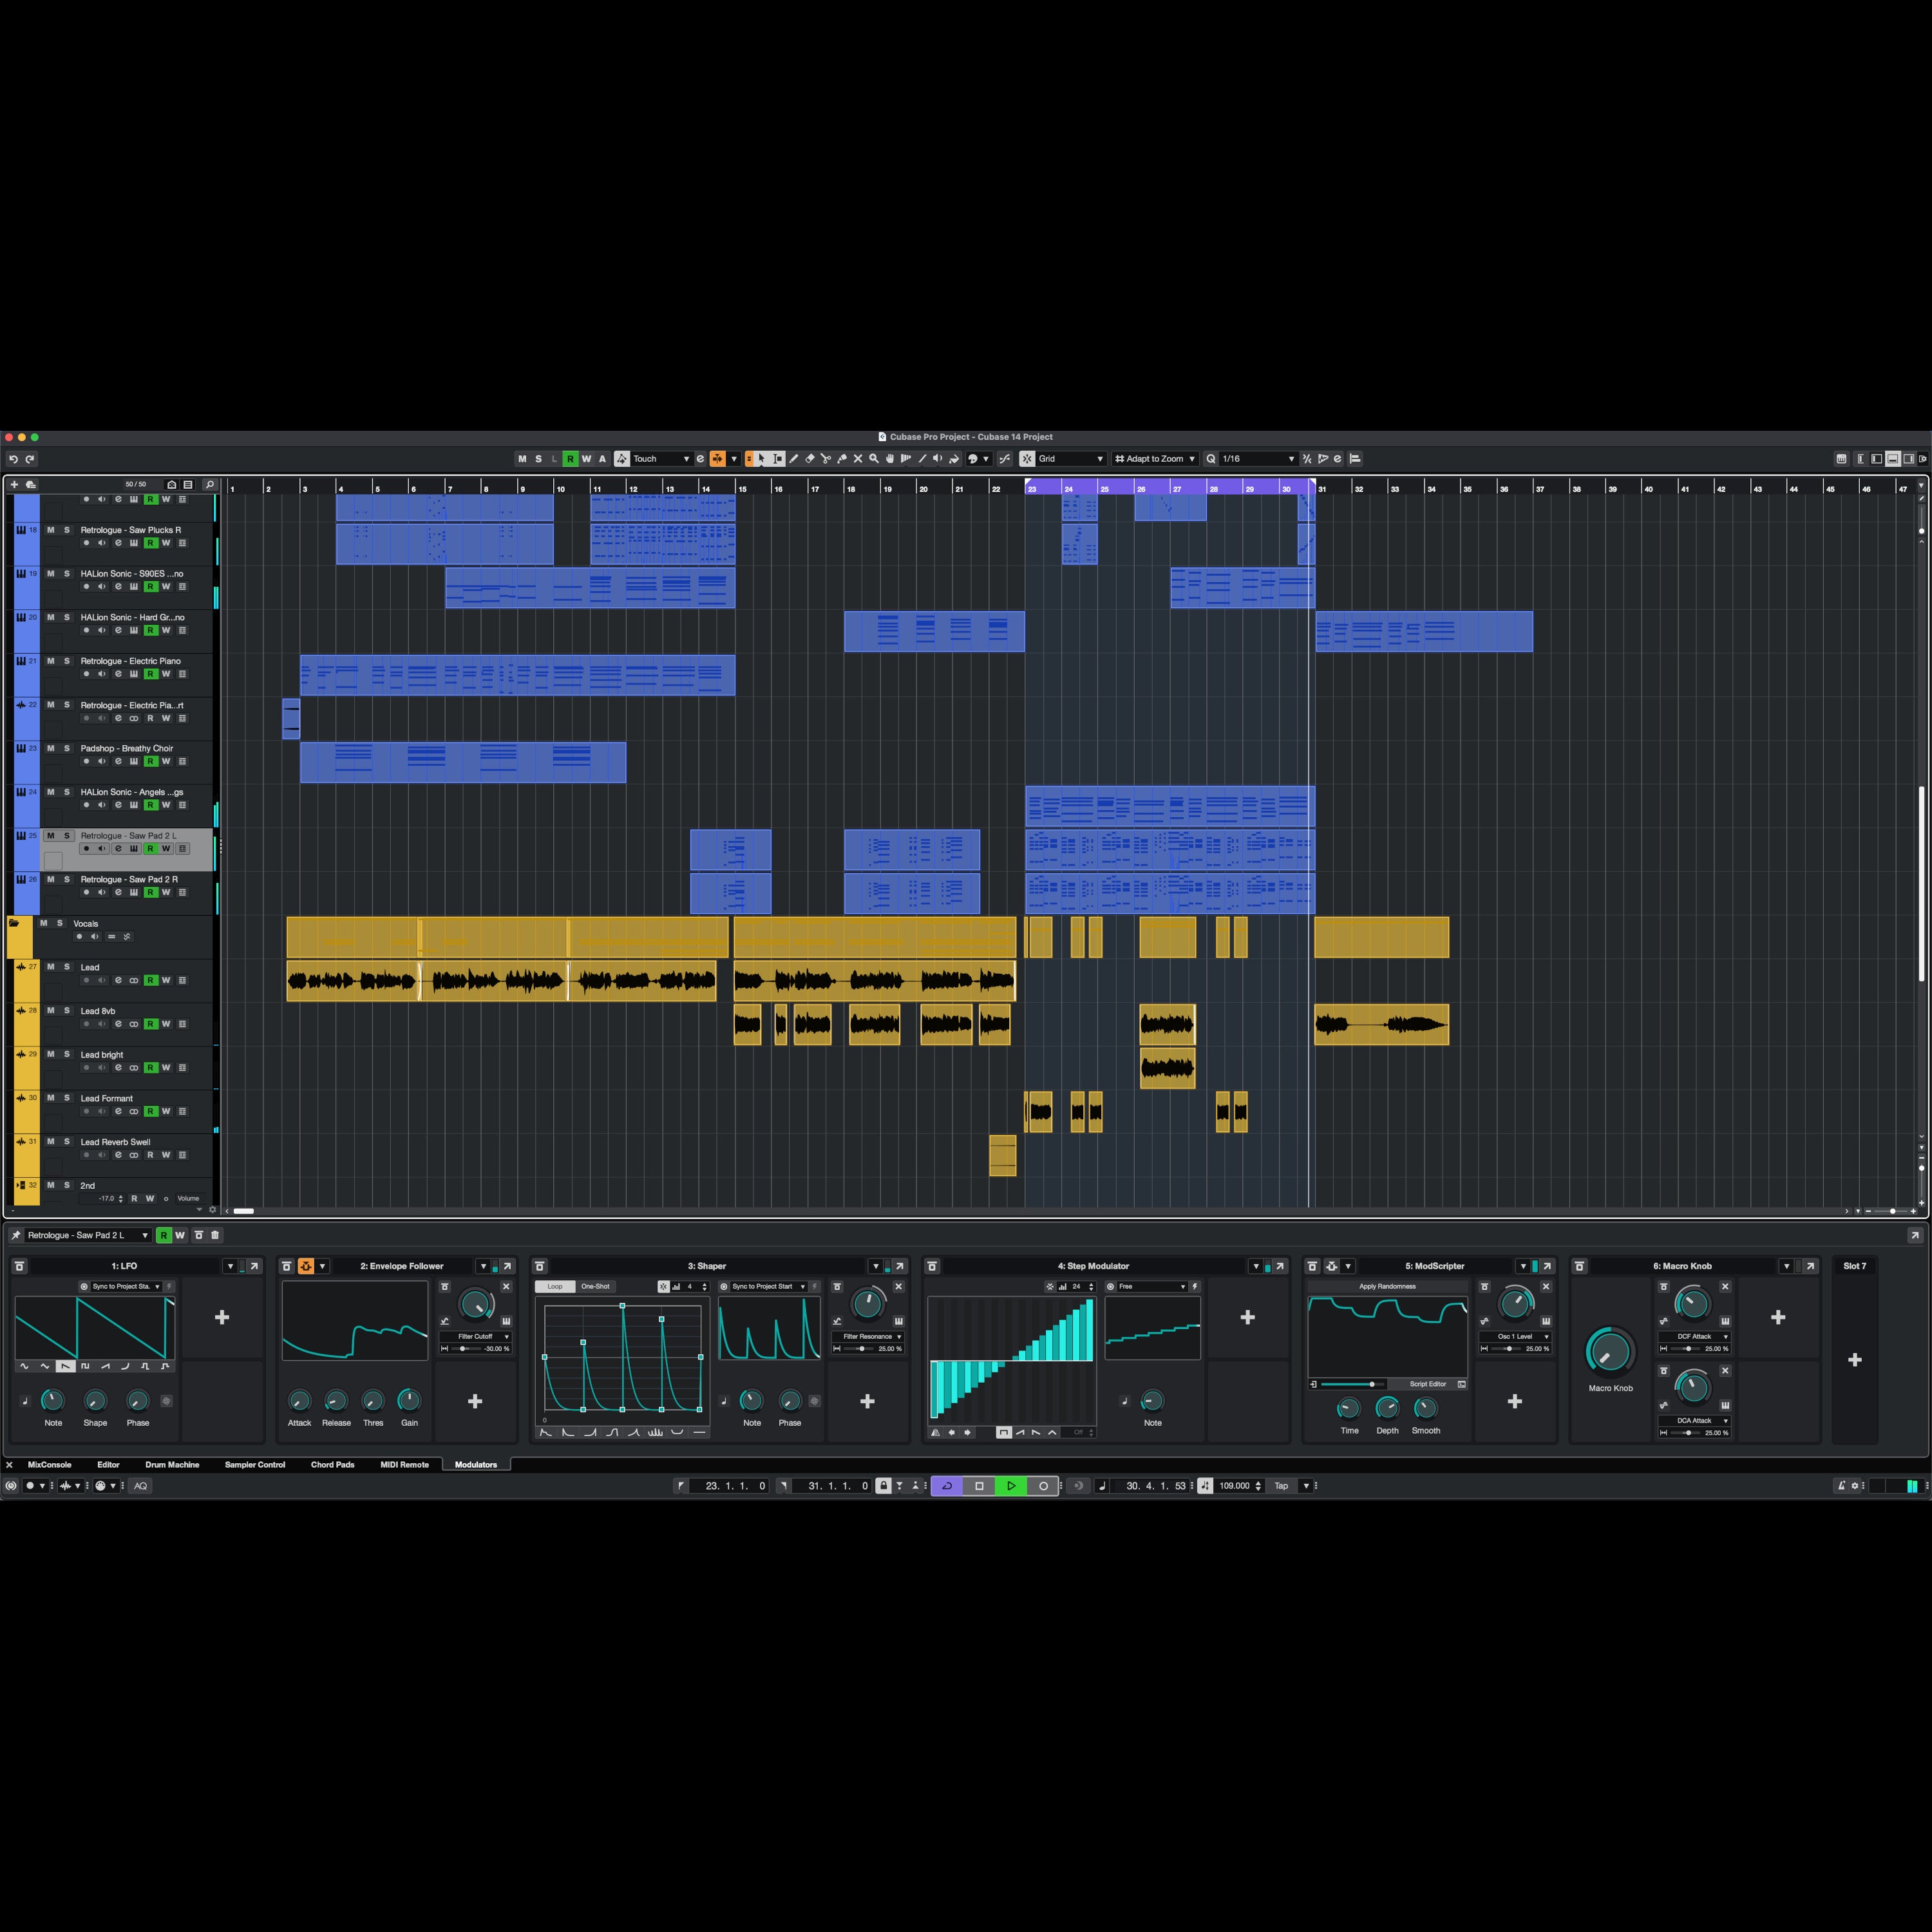Click the Play transport button
The width and height of the screenshot is (1932, 1932).
[x=1011, y=1486]
